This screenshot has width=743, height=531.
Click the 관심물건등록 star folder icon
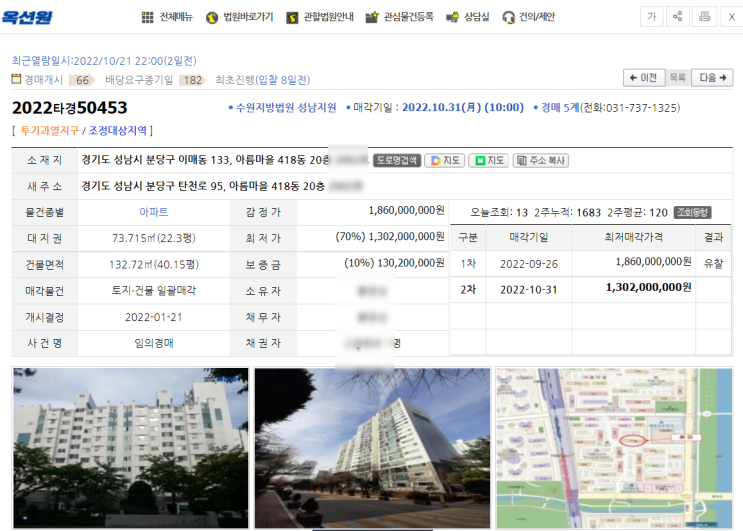372,18
